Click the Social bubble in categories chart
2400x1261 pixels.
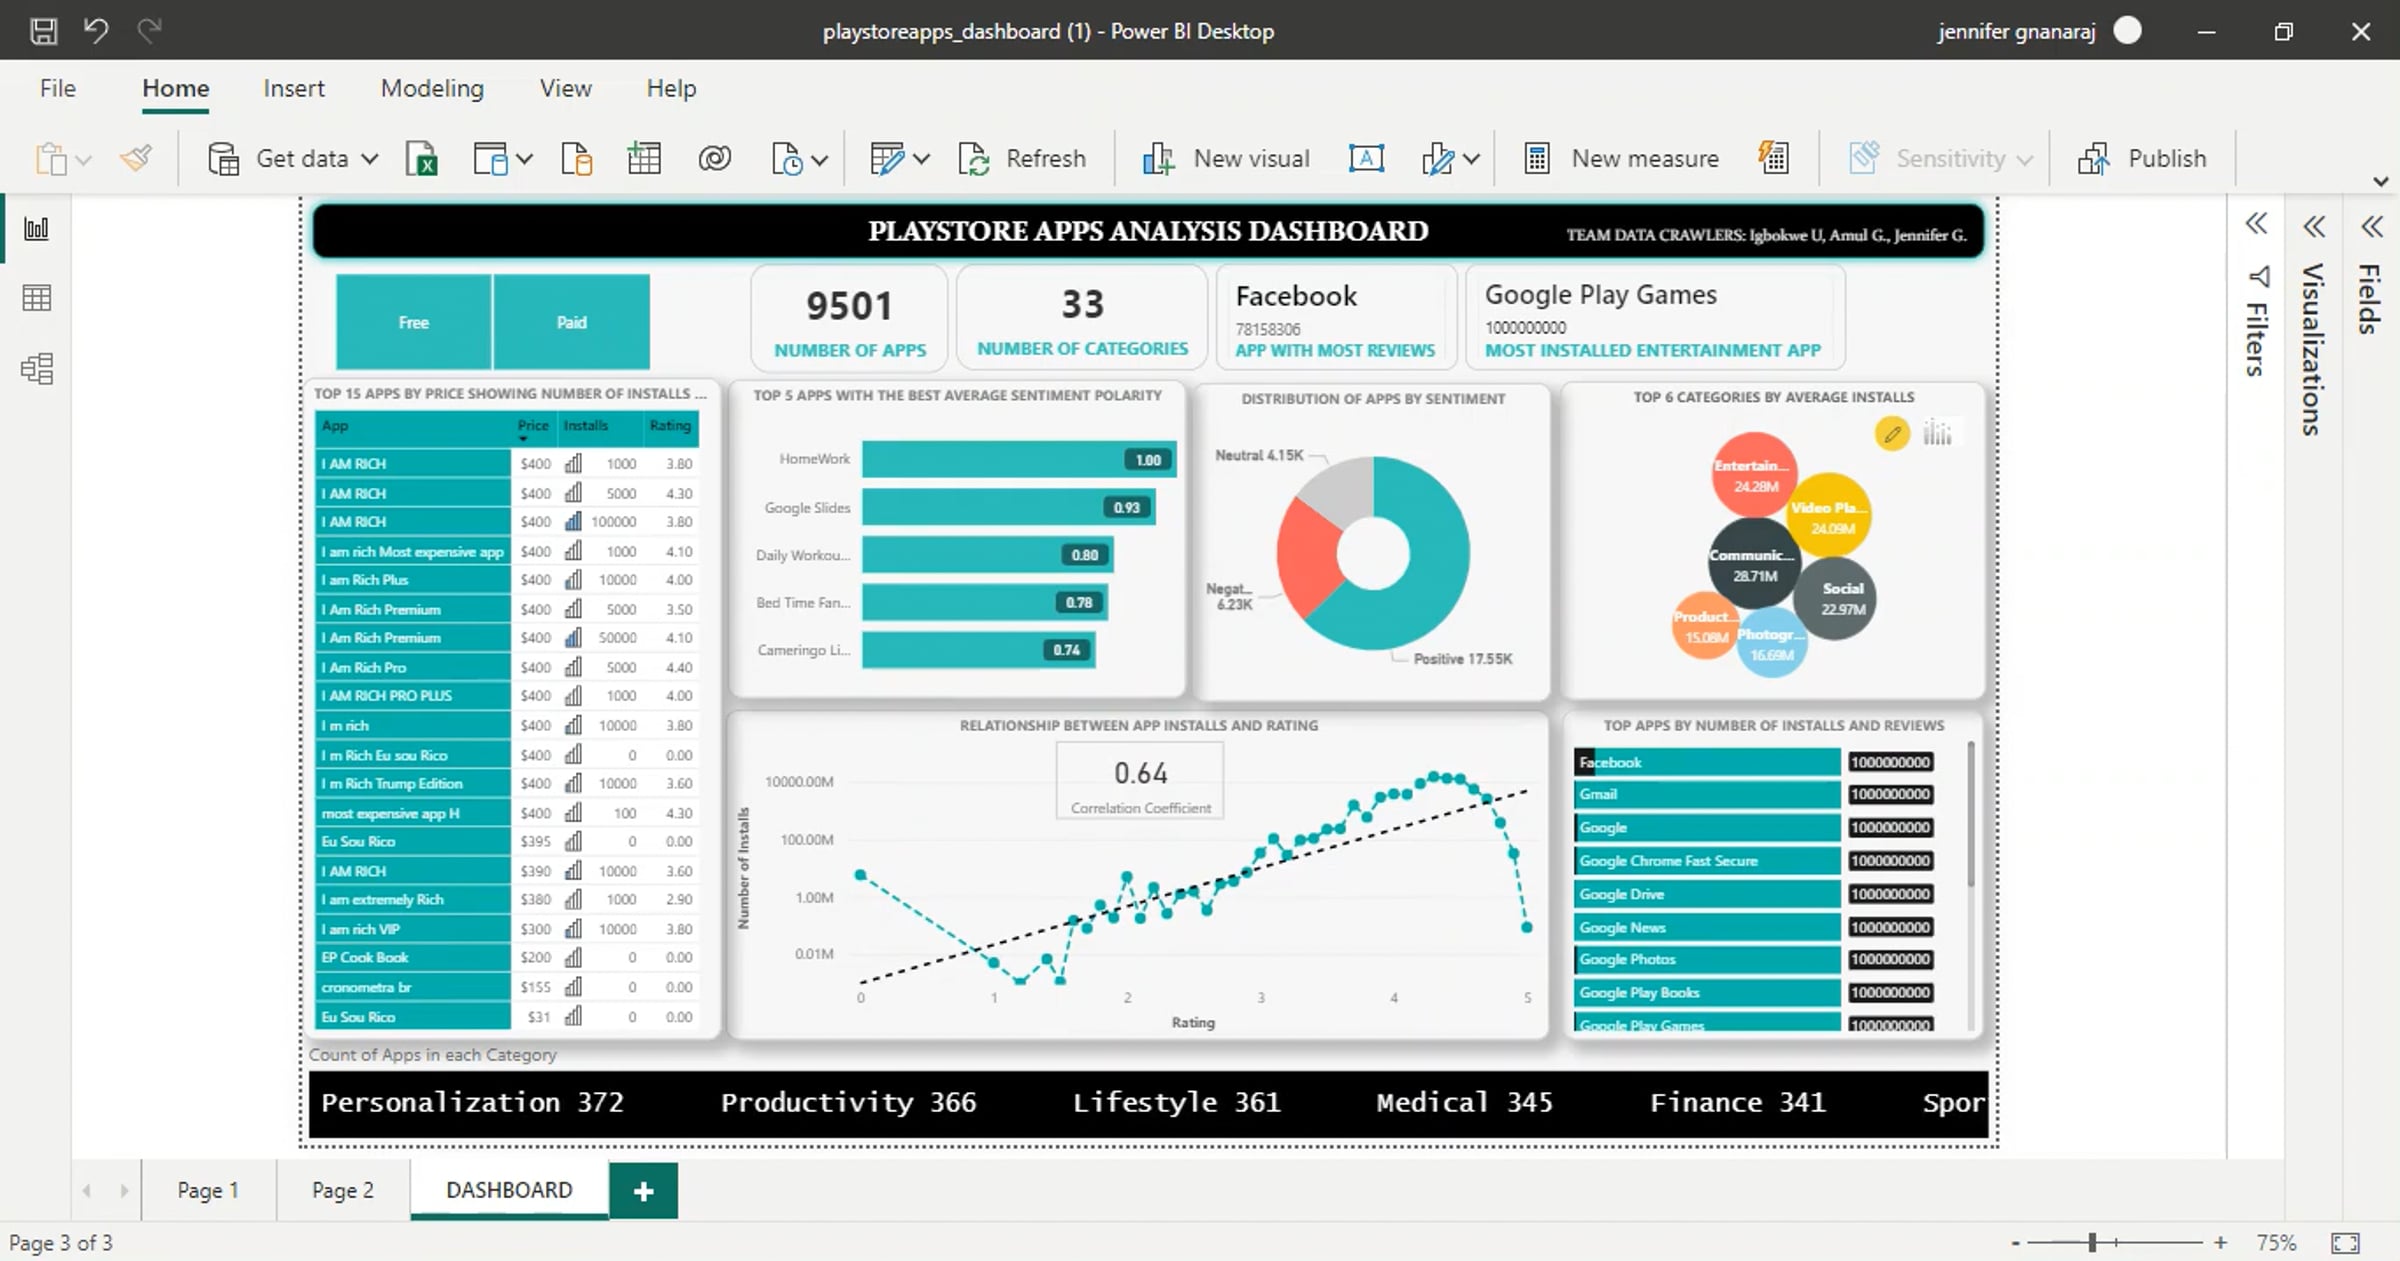click(1835, 598)
